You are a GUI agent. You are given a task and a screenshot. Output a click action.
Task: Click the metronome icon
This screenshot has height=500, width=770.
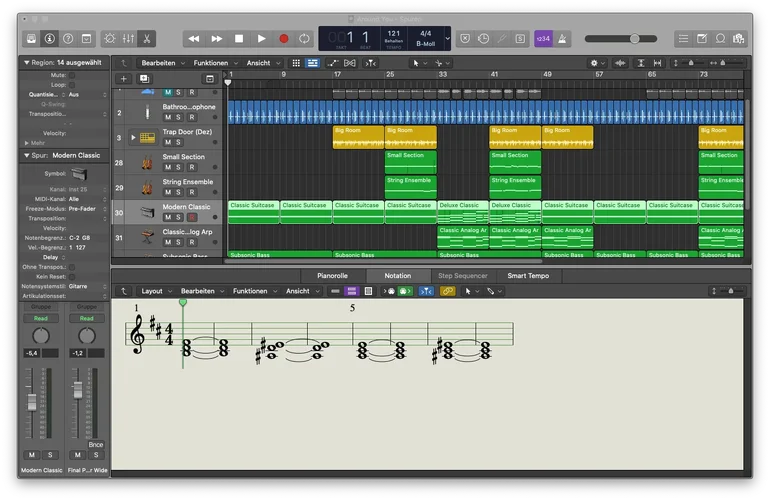point(563,39)
